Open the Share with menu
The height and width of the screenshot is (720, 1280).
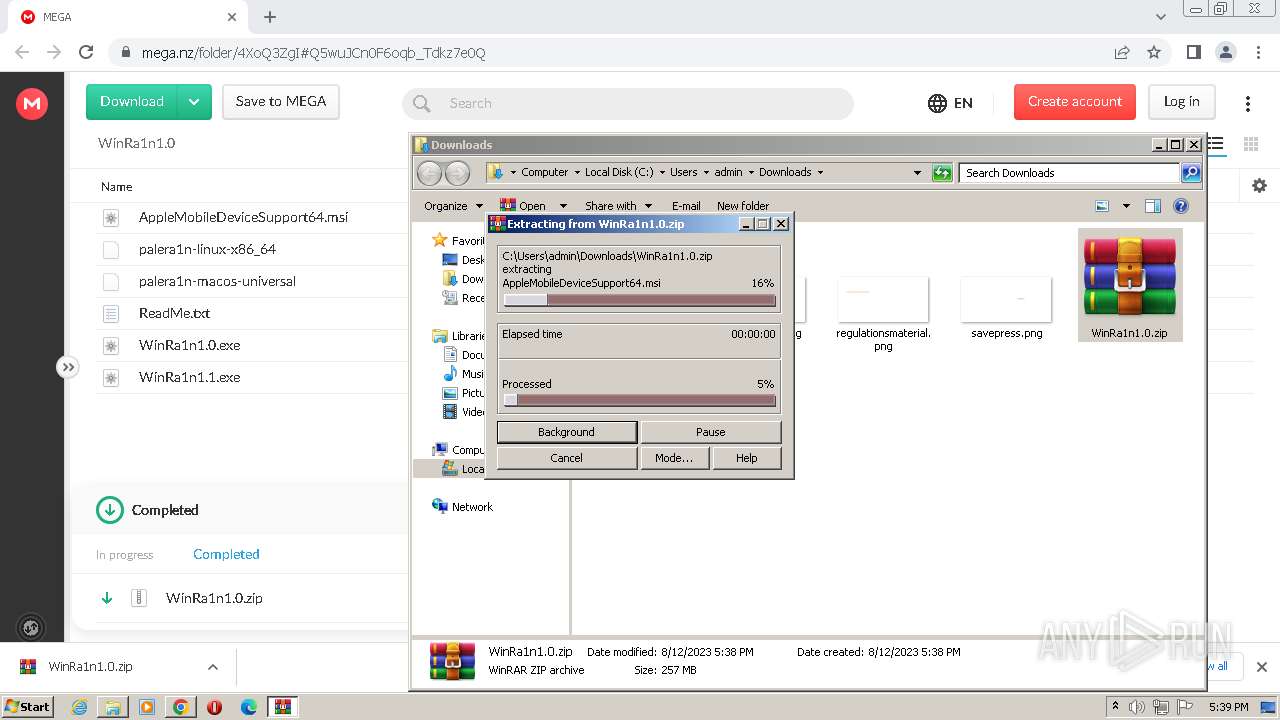coord(618,206)
